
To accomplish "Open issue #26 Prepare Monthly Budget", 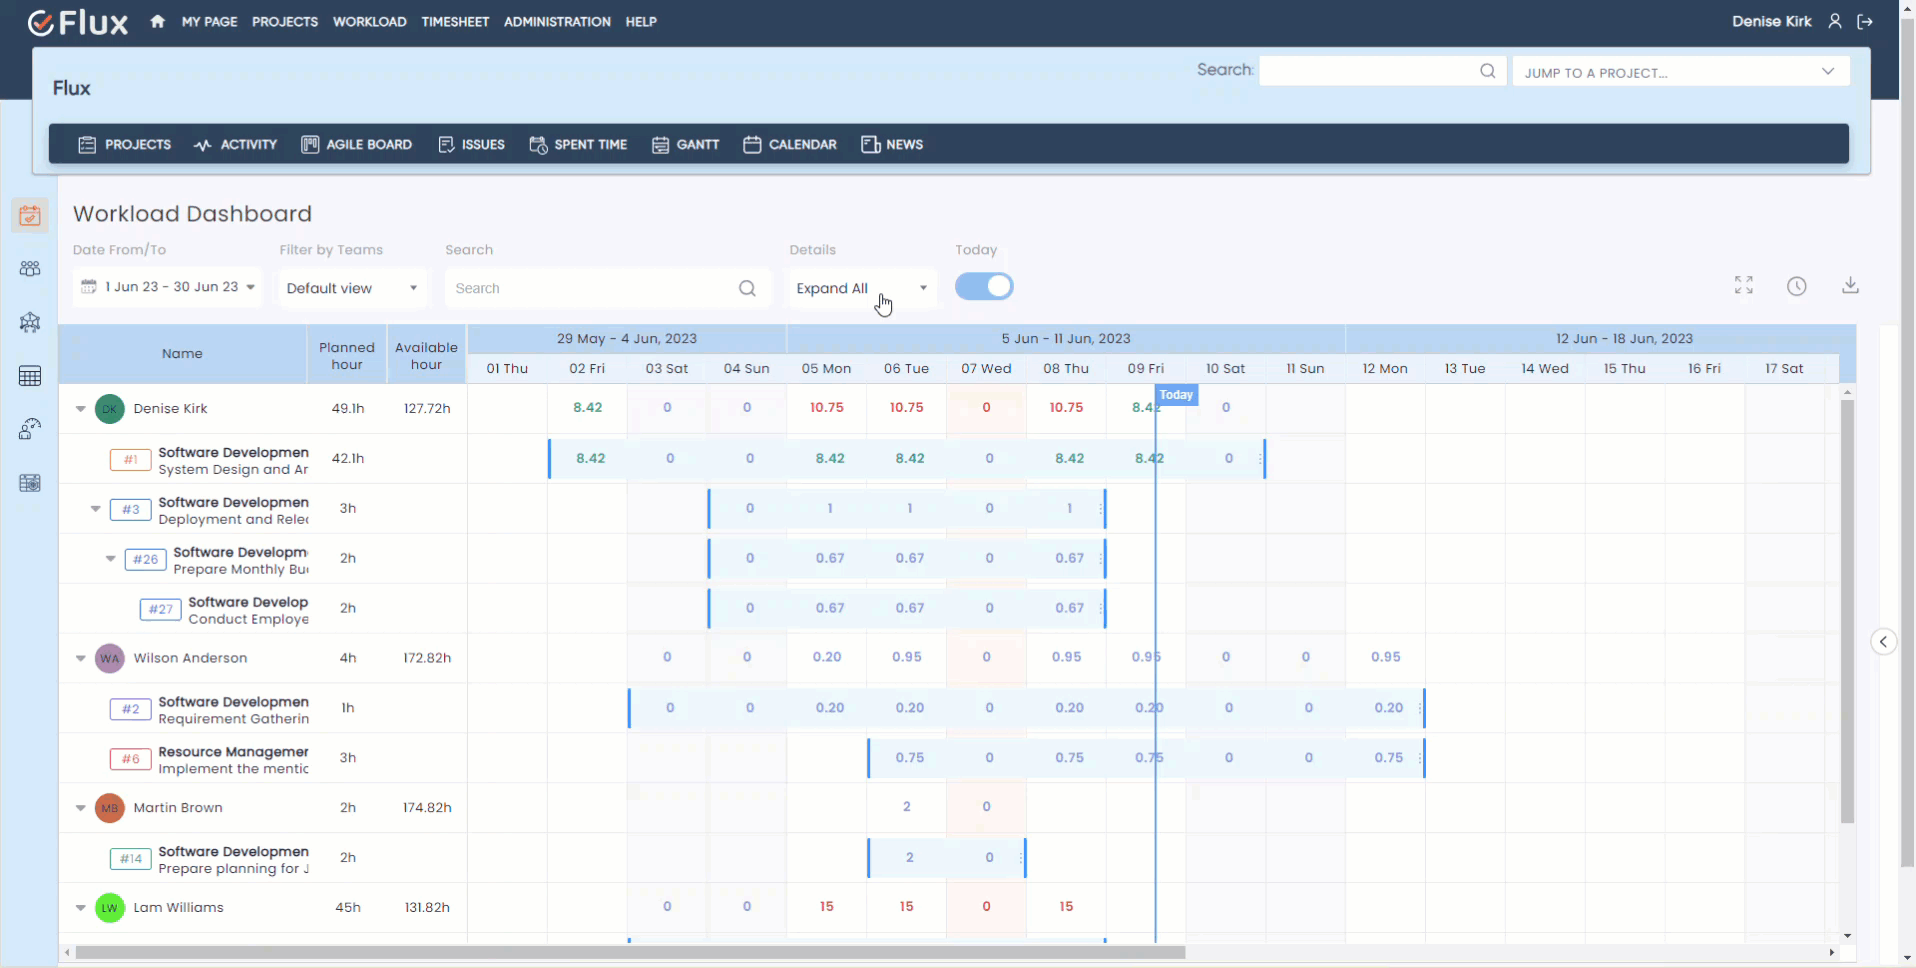I will [x=144, y=559].
